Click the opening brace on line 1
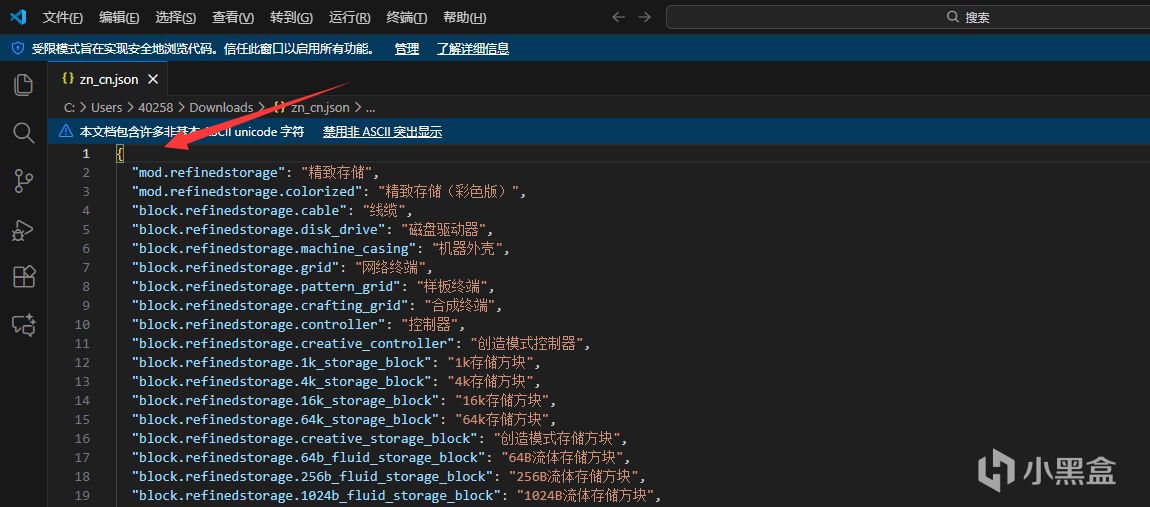 click(120, 153)
